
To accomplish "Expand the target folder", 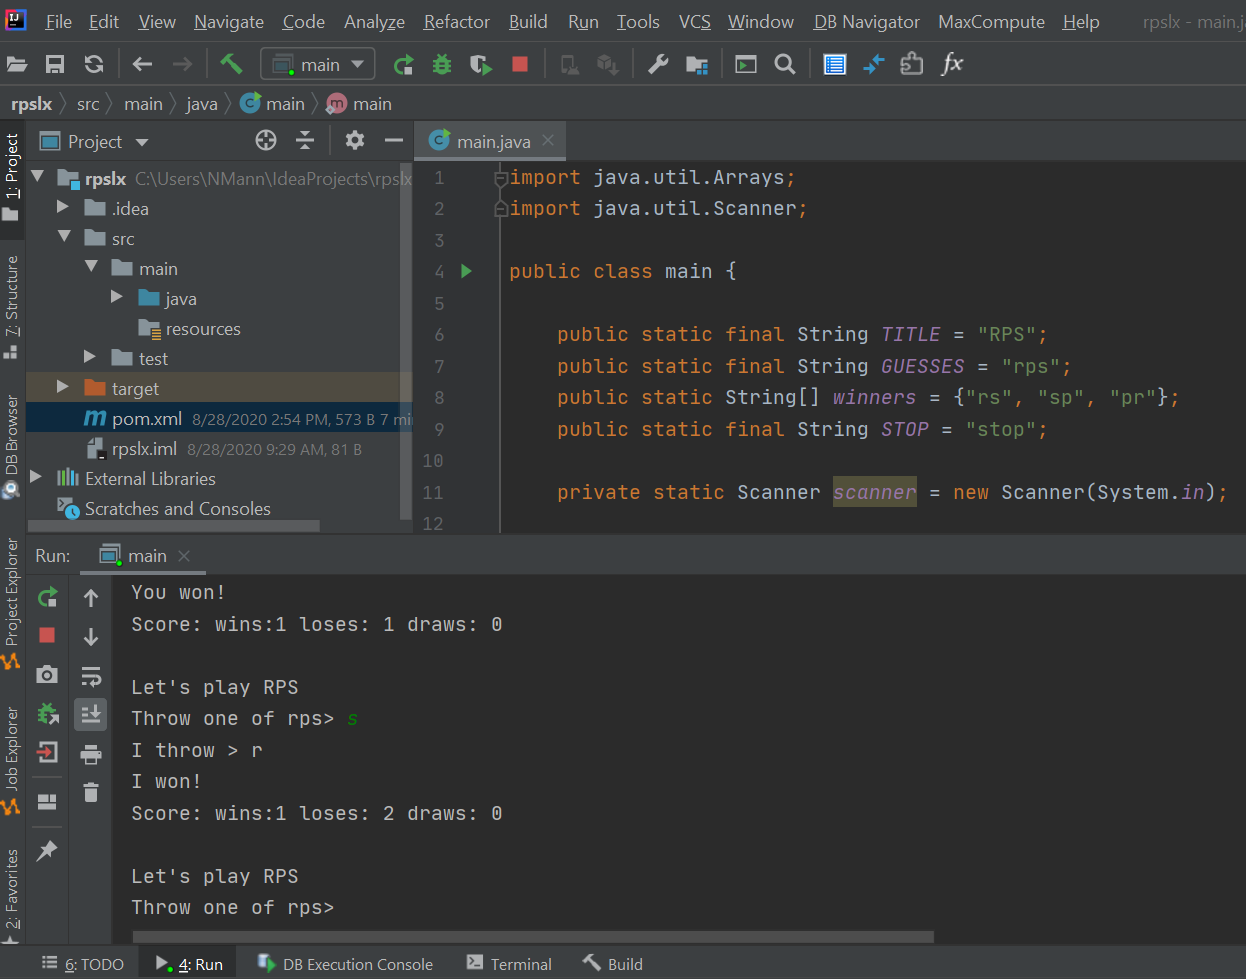I will point(62,388).
